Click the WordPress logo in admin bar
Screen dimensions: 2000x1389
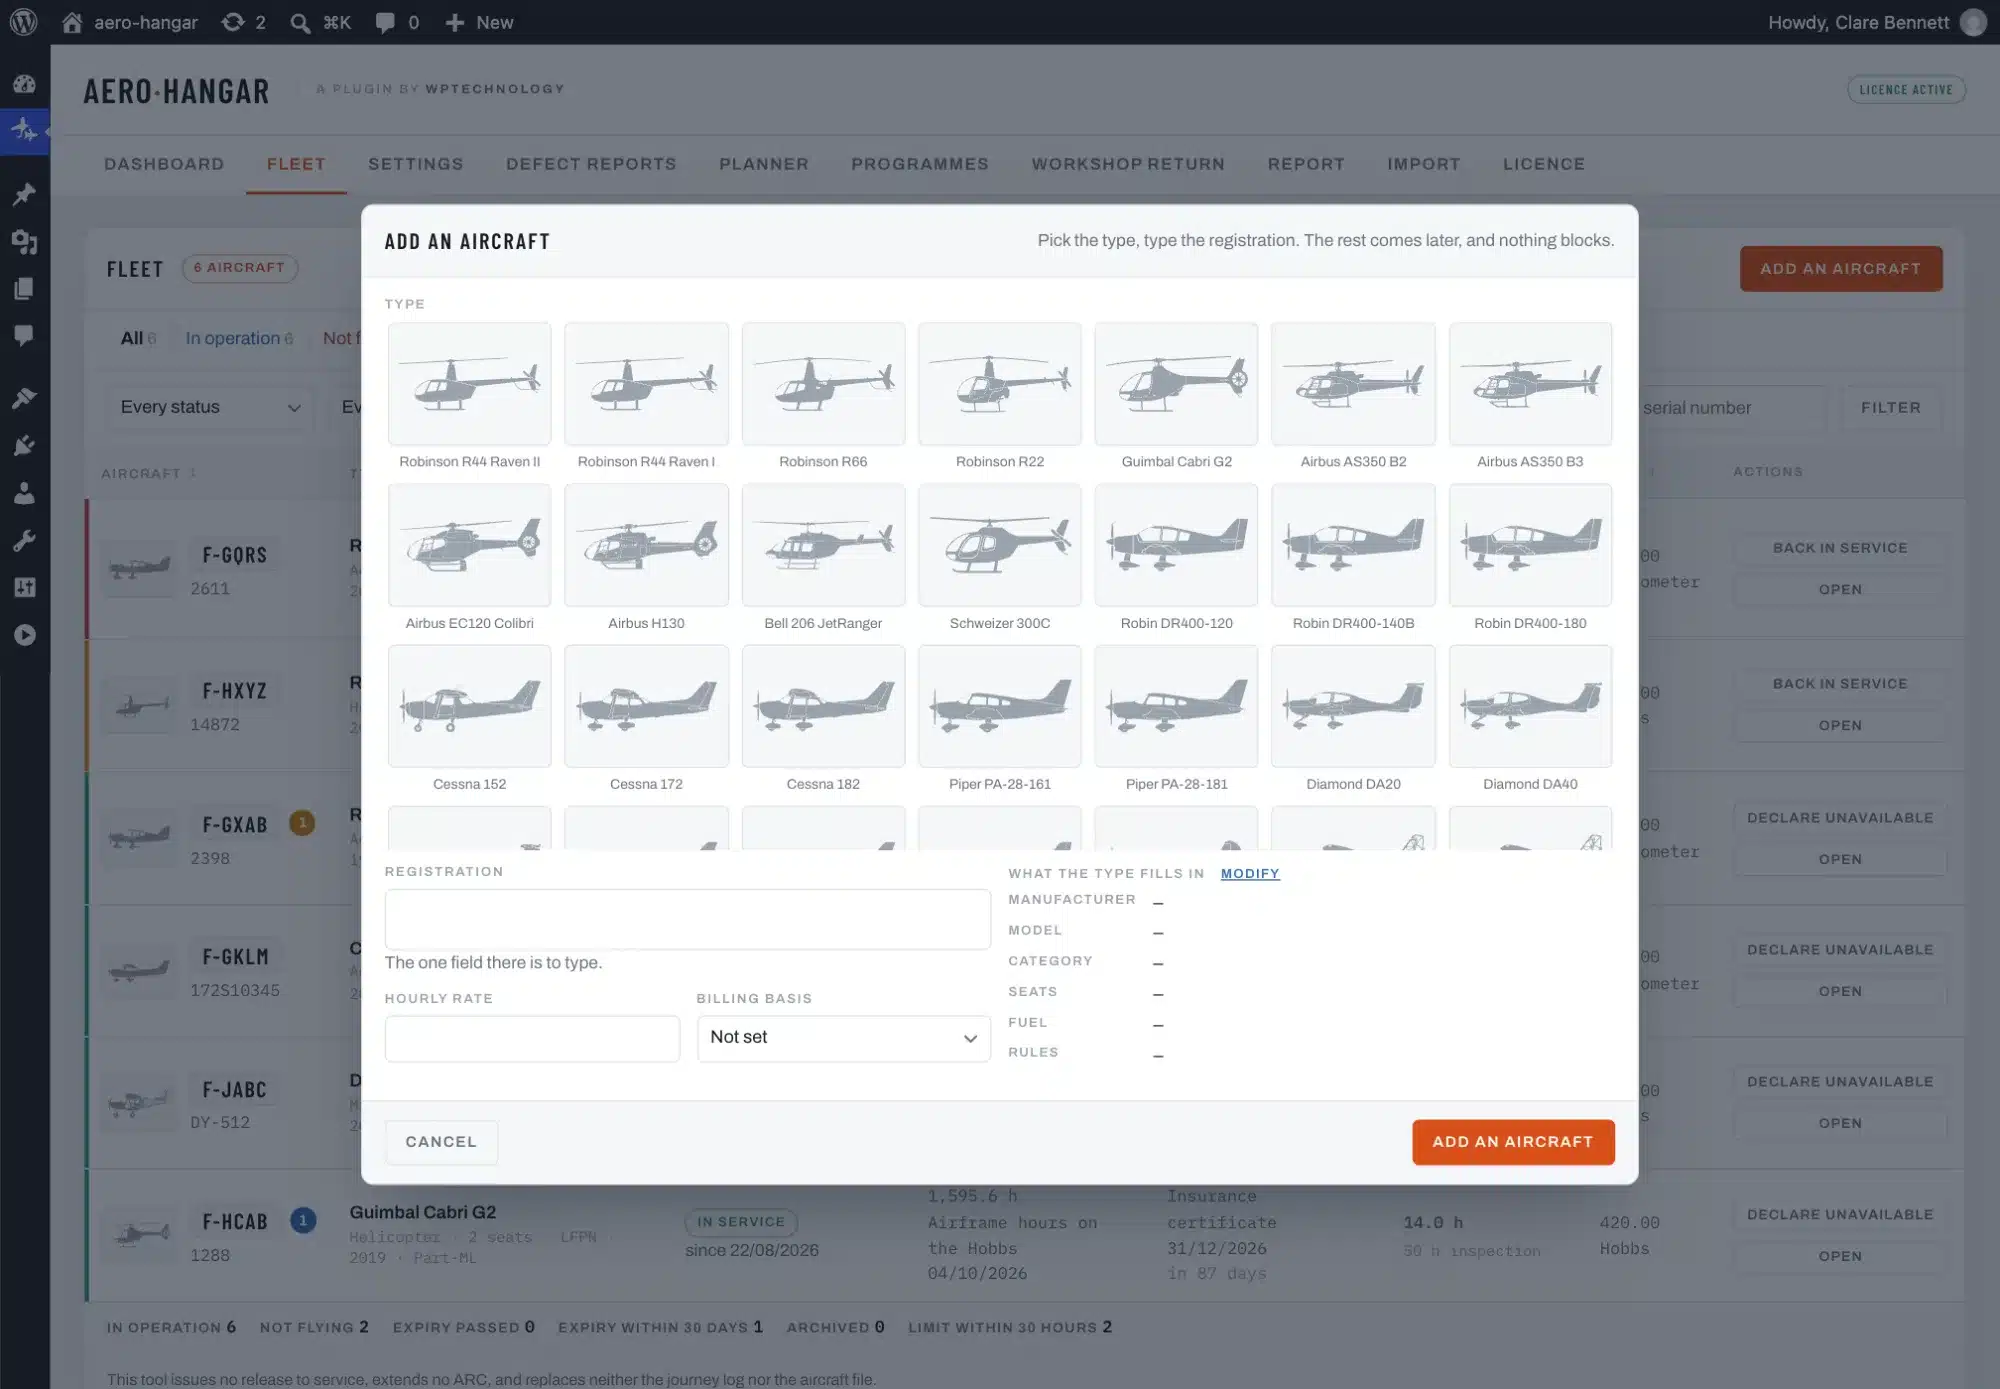23,22
